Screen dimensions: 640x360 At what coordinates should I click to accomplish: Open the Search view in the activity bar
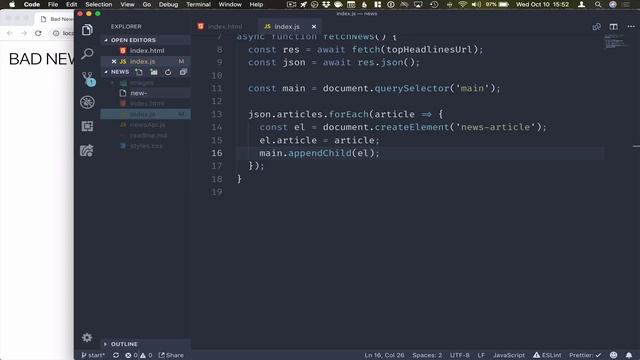87,53
